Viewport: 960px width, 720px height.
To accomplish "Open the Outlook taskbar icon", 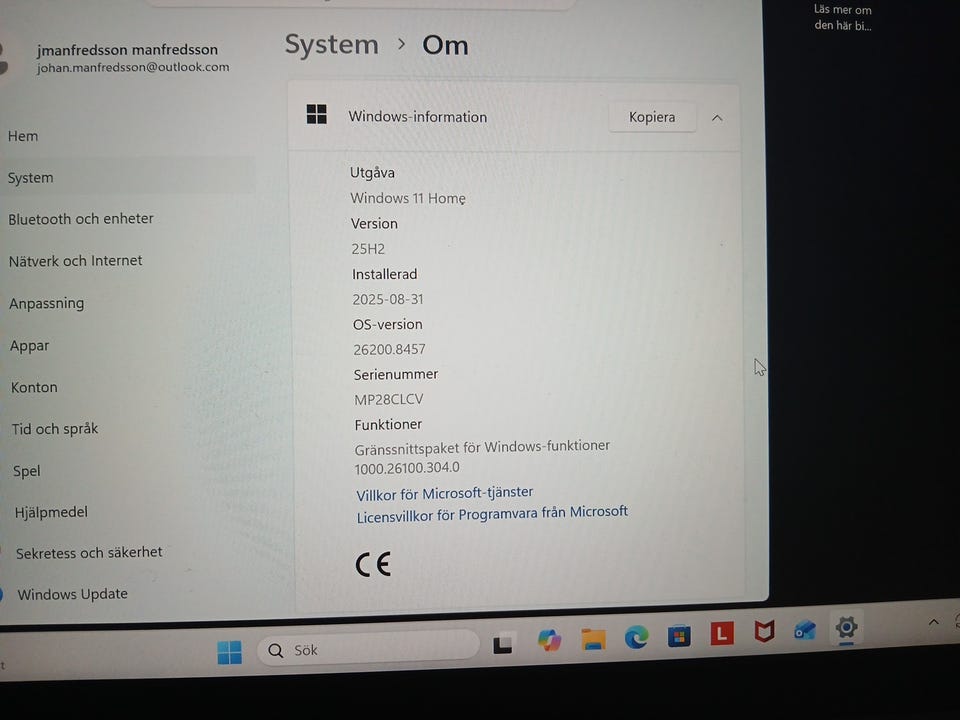I will pos(804,629).
